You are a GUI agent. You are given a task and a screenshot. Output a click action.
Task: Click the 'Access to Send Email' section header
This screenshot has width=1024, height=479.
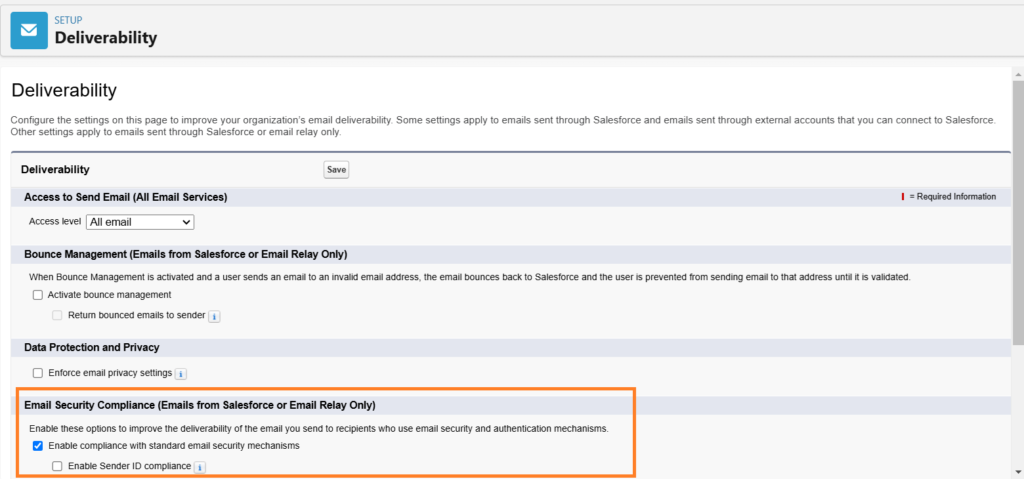tap(126, 197)
